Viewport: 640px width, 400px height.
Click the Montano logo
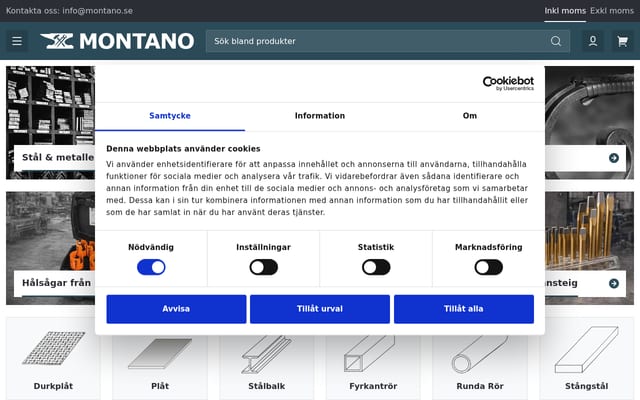[117, 41]
